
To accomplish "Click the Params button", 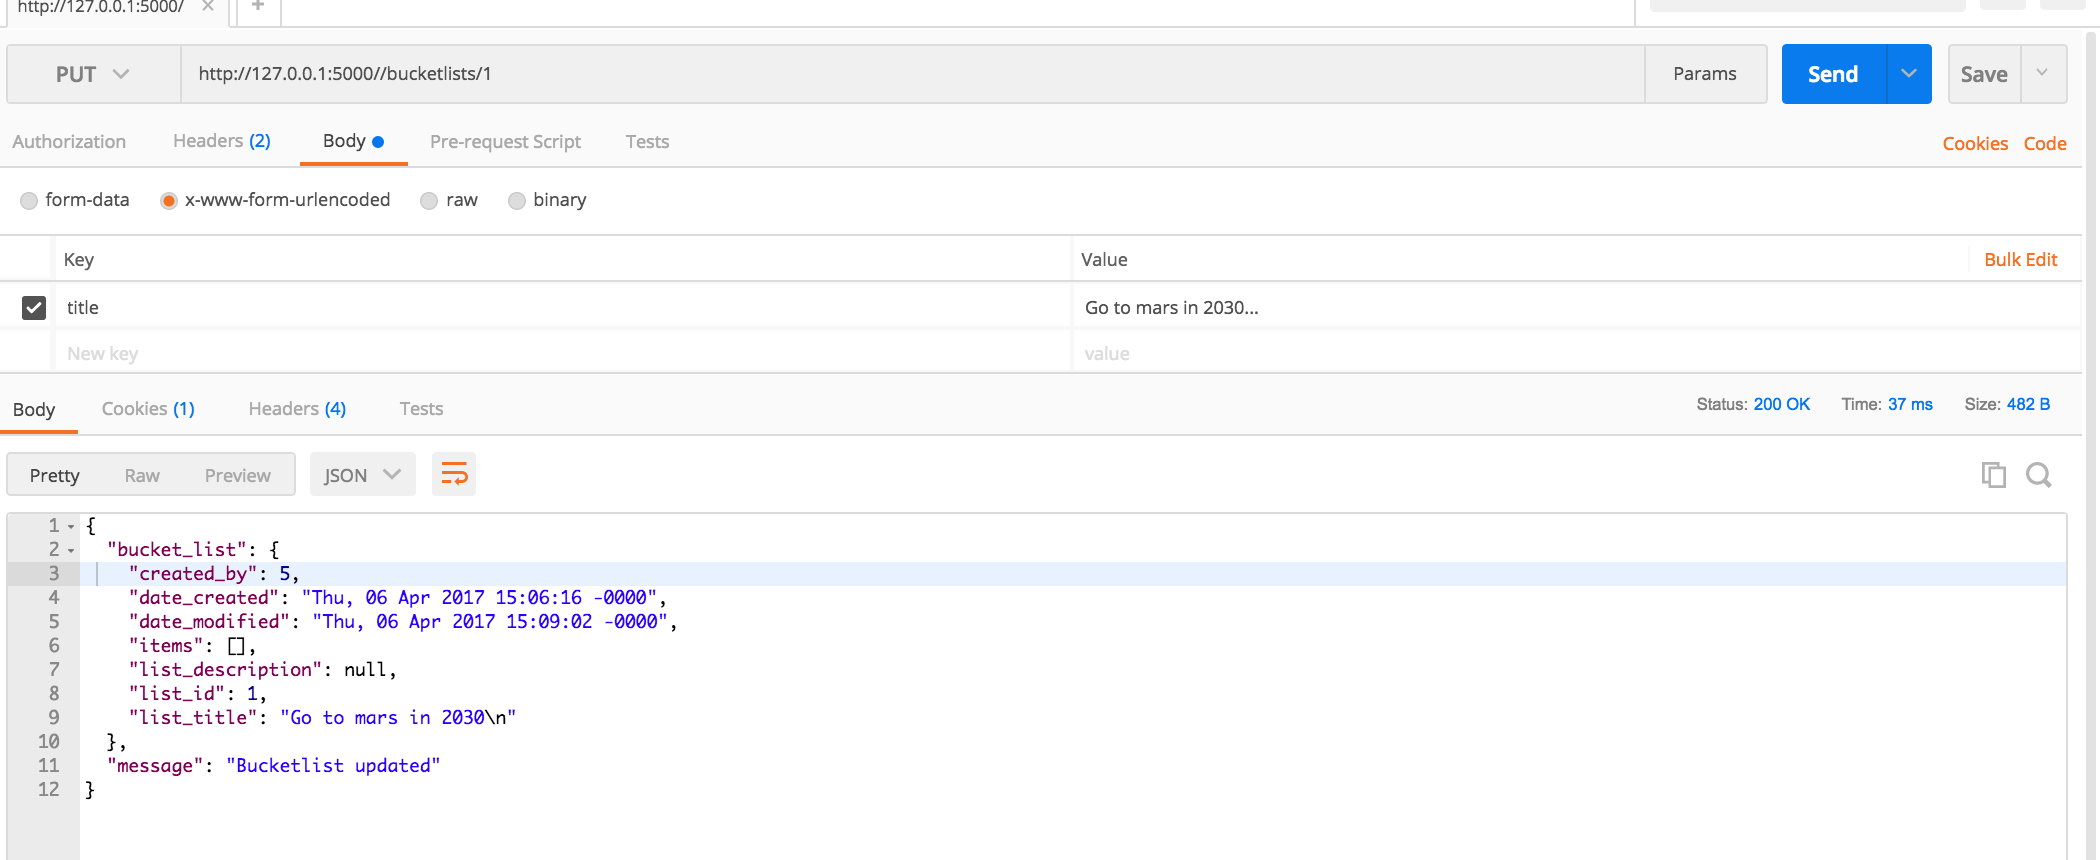I will (x=1705, y=74).
